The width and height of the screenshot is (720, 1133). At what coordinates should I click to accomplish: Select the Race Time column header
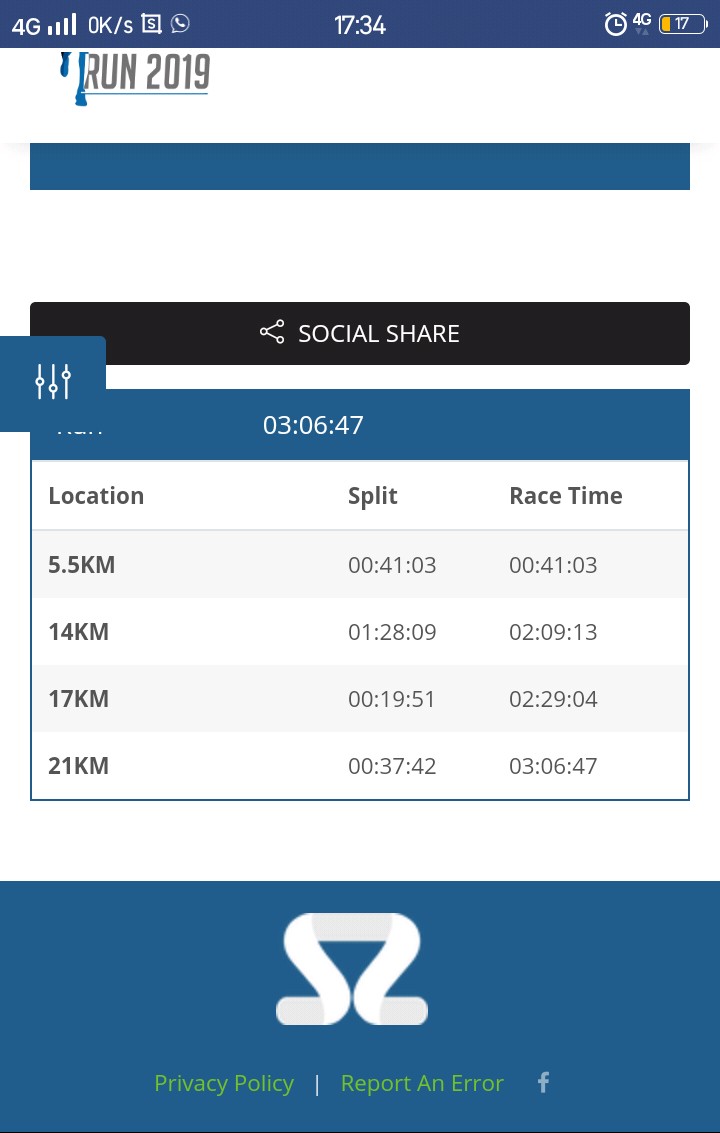point(566,496)
